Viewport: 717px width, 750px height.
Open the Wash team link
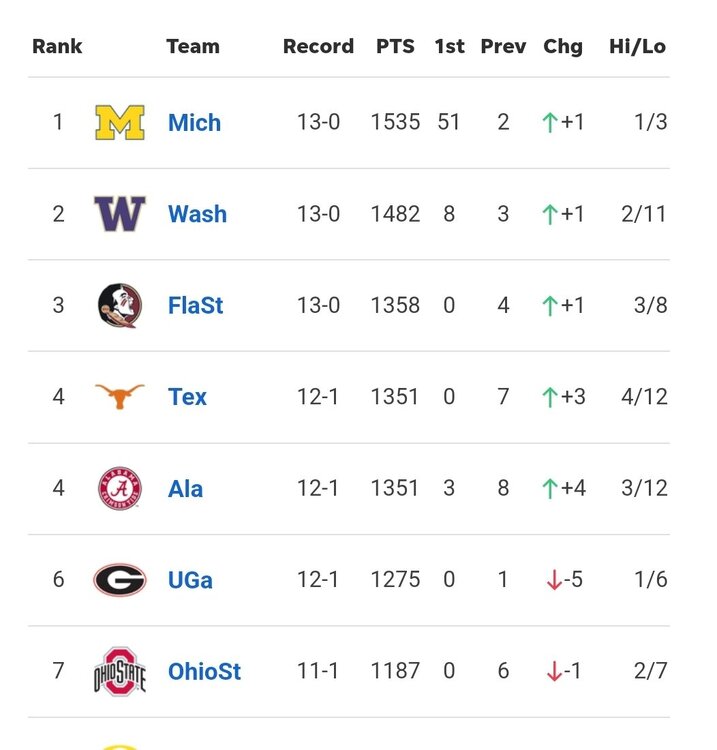197,214
